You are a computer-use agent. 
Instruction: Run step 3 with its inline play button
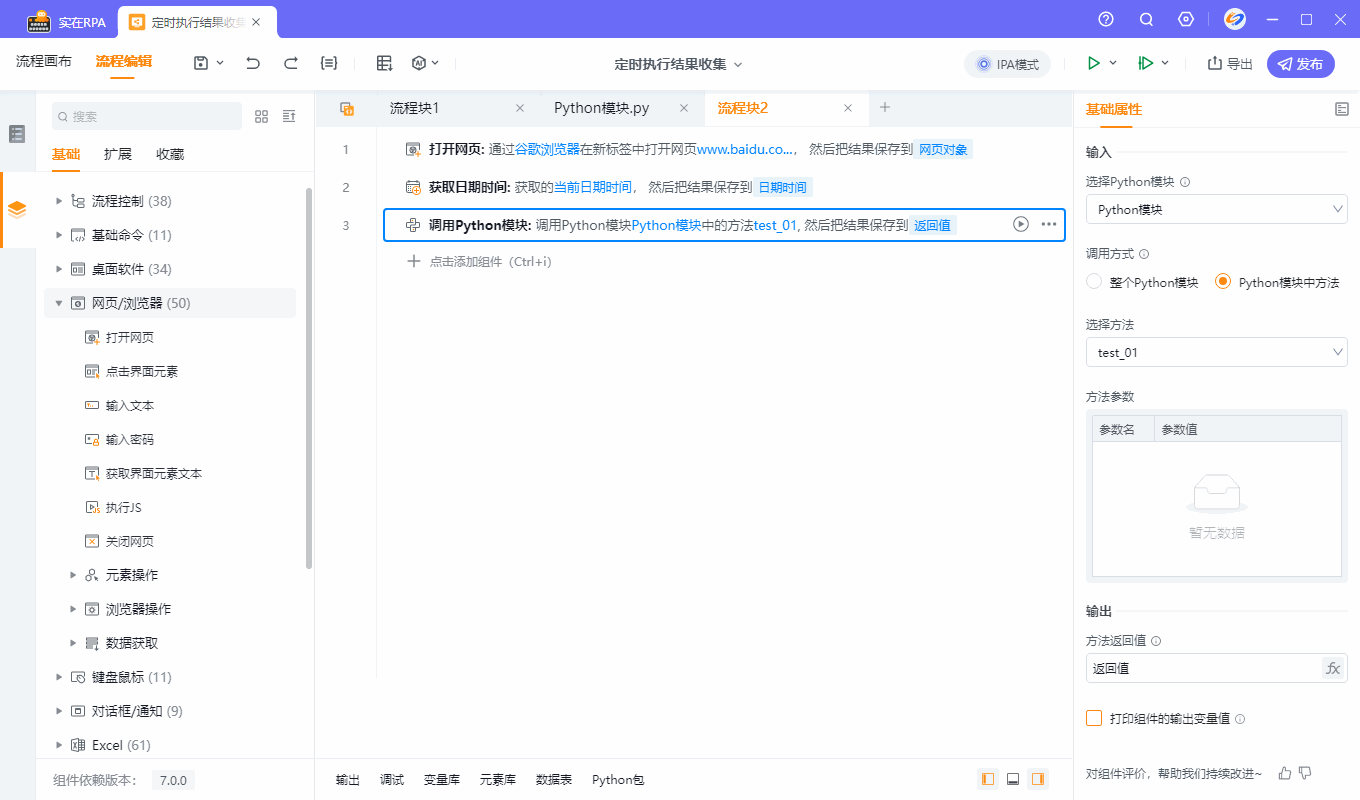(x=1020, y=224)
